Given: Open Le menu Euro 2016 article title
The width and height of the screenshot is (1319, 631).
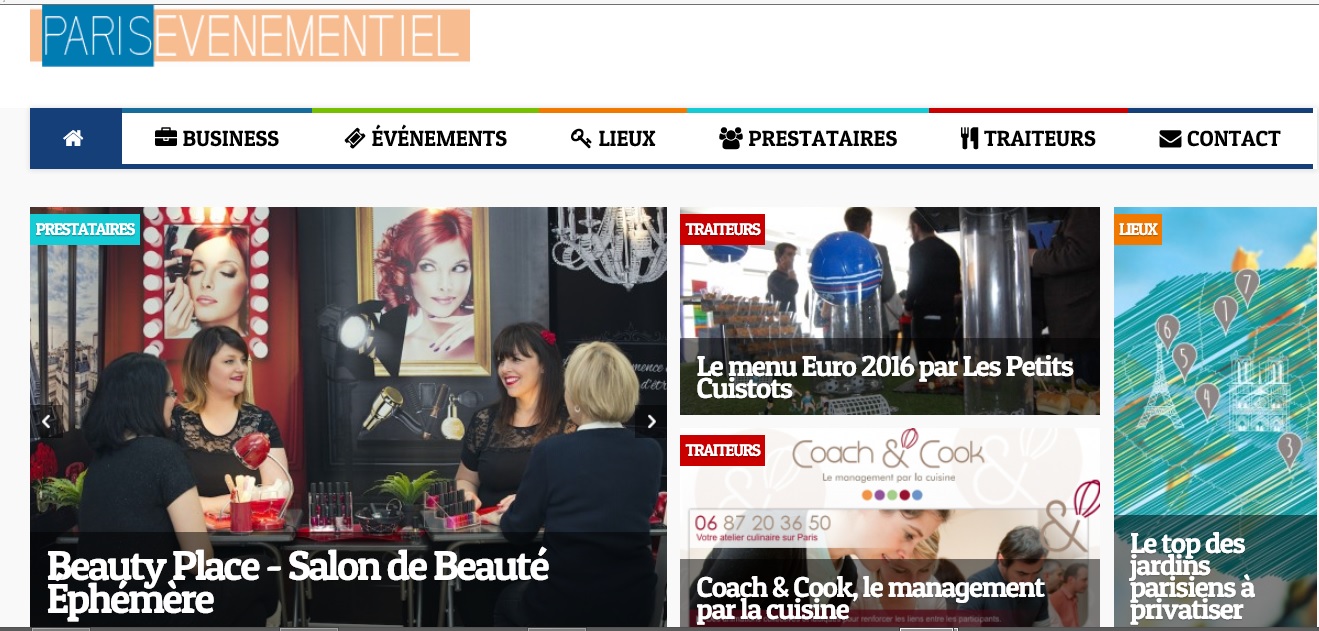Looking at the screenshot, I should coord(885,378).
